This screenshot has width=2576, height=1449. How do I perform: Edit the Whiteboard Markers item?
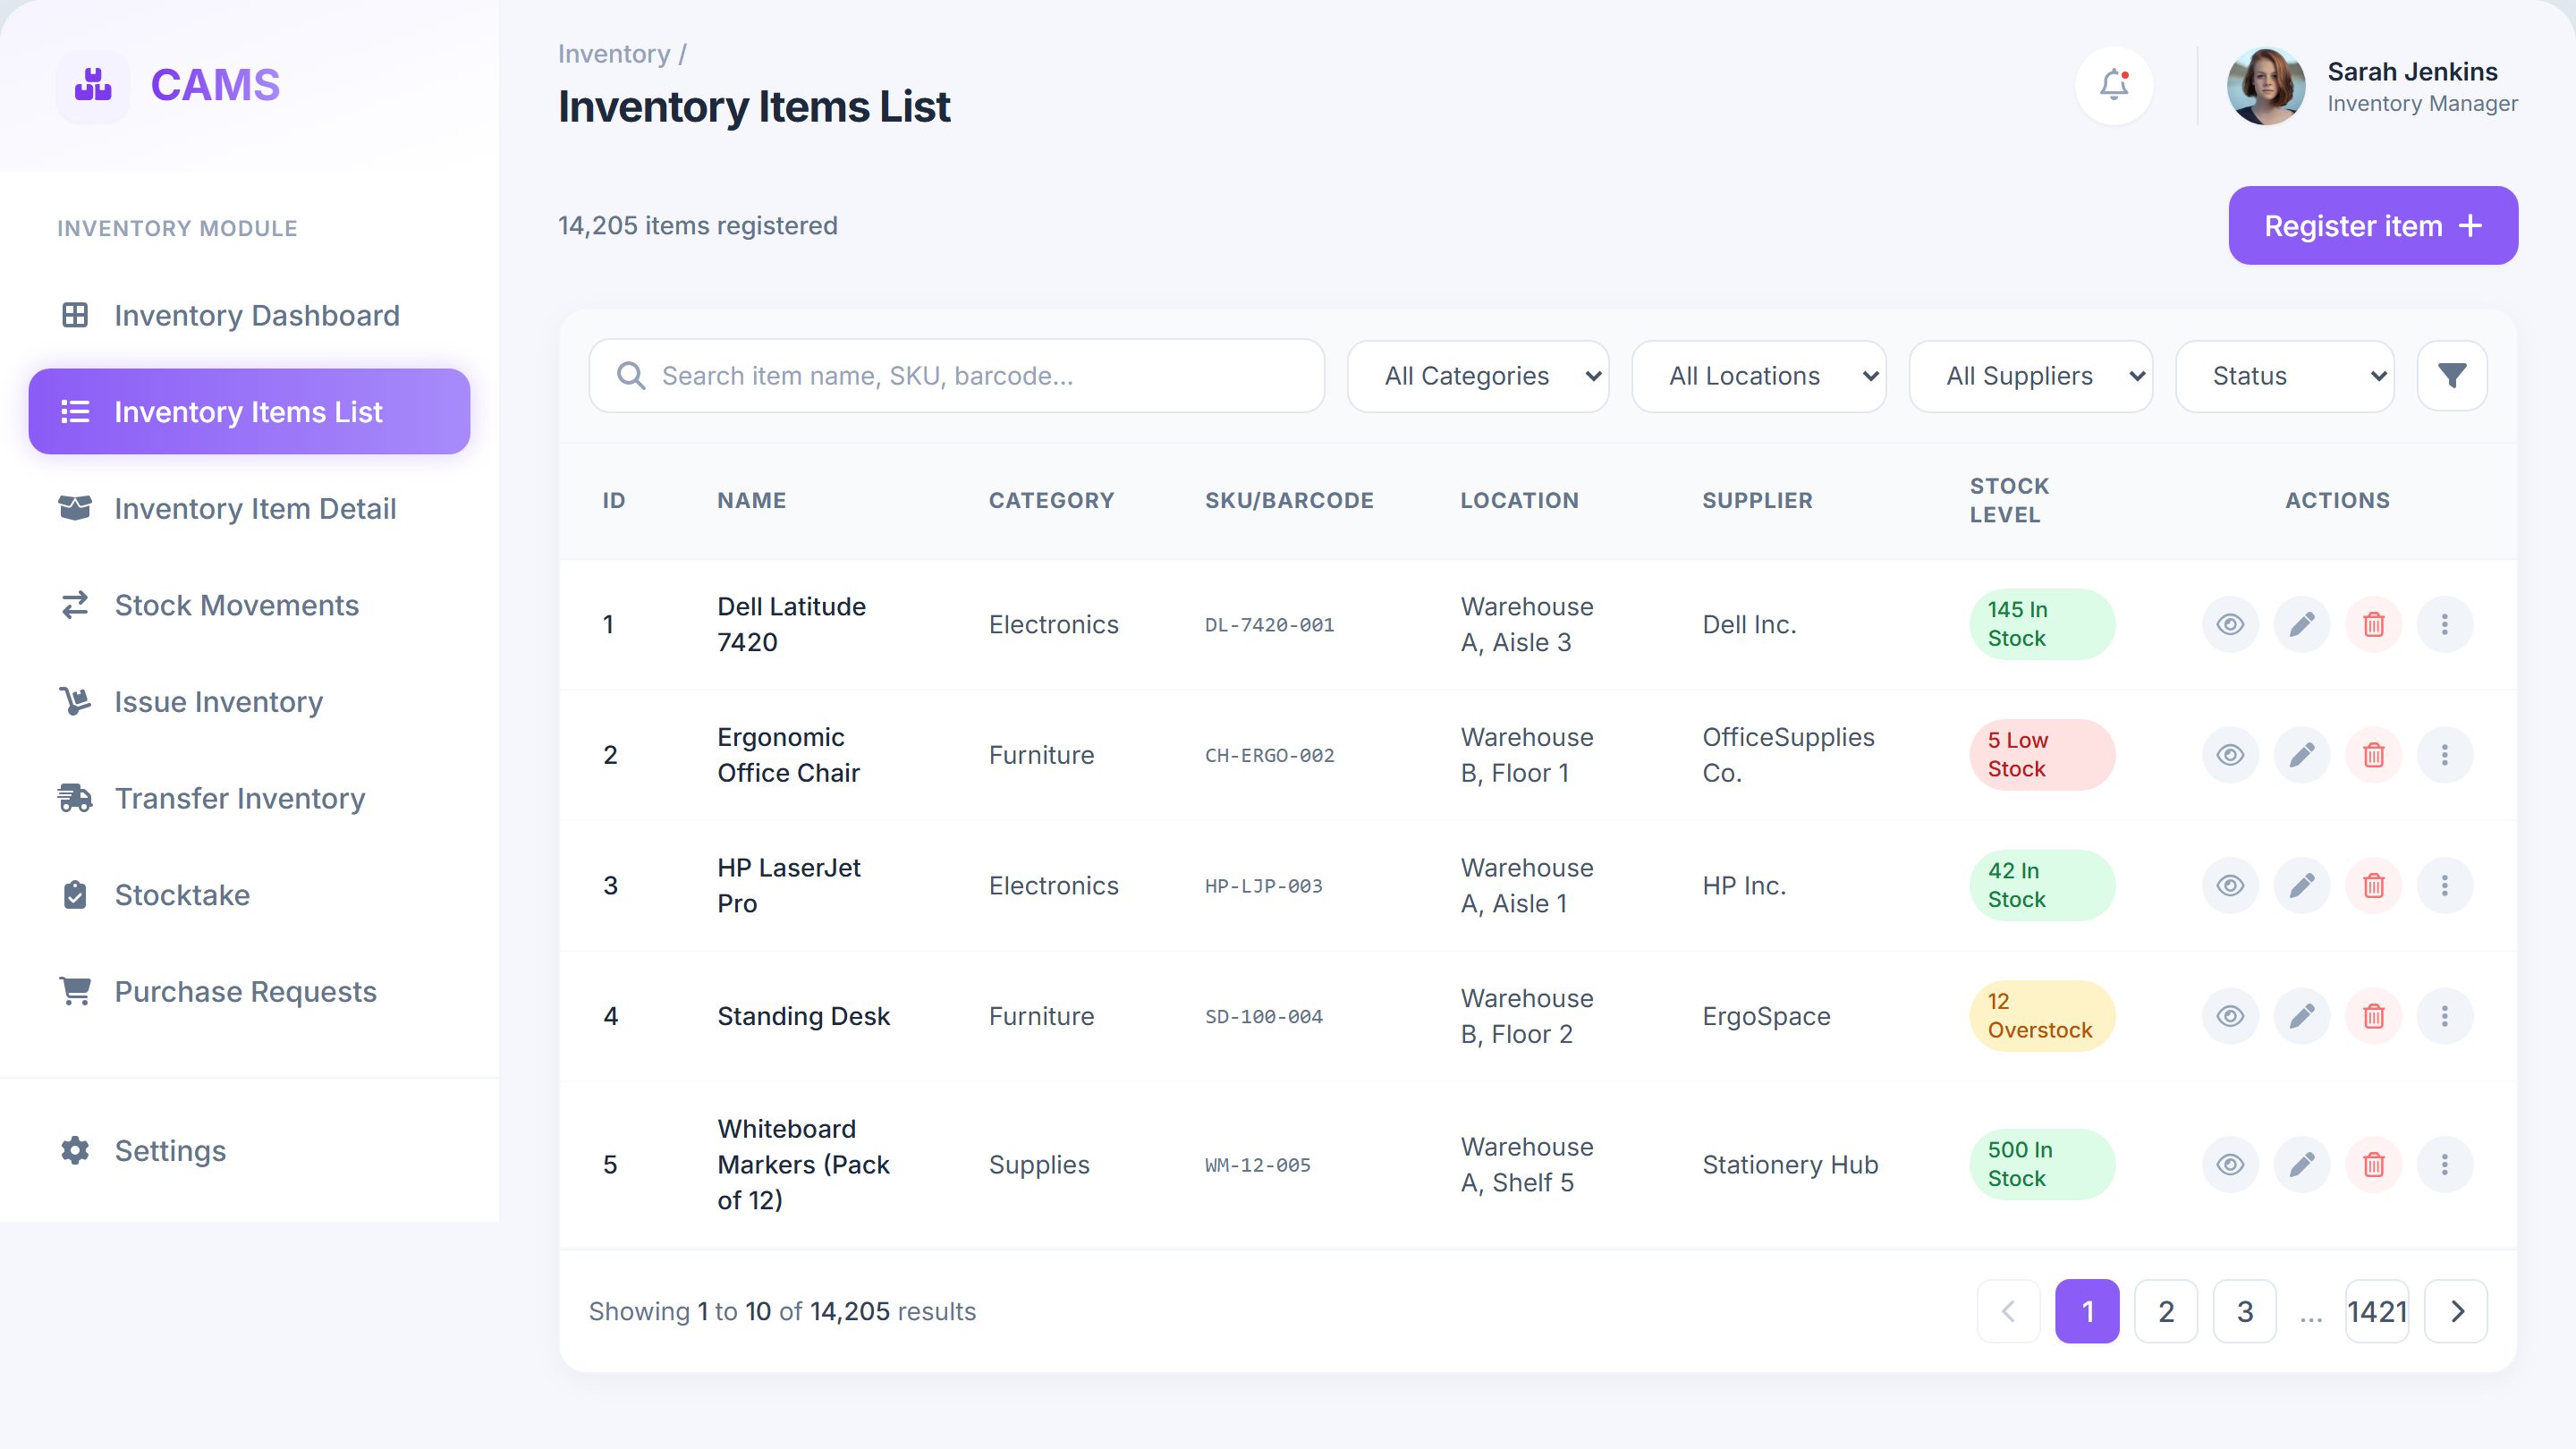[x=2302, y=1165]
